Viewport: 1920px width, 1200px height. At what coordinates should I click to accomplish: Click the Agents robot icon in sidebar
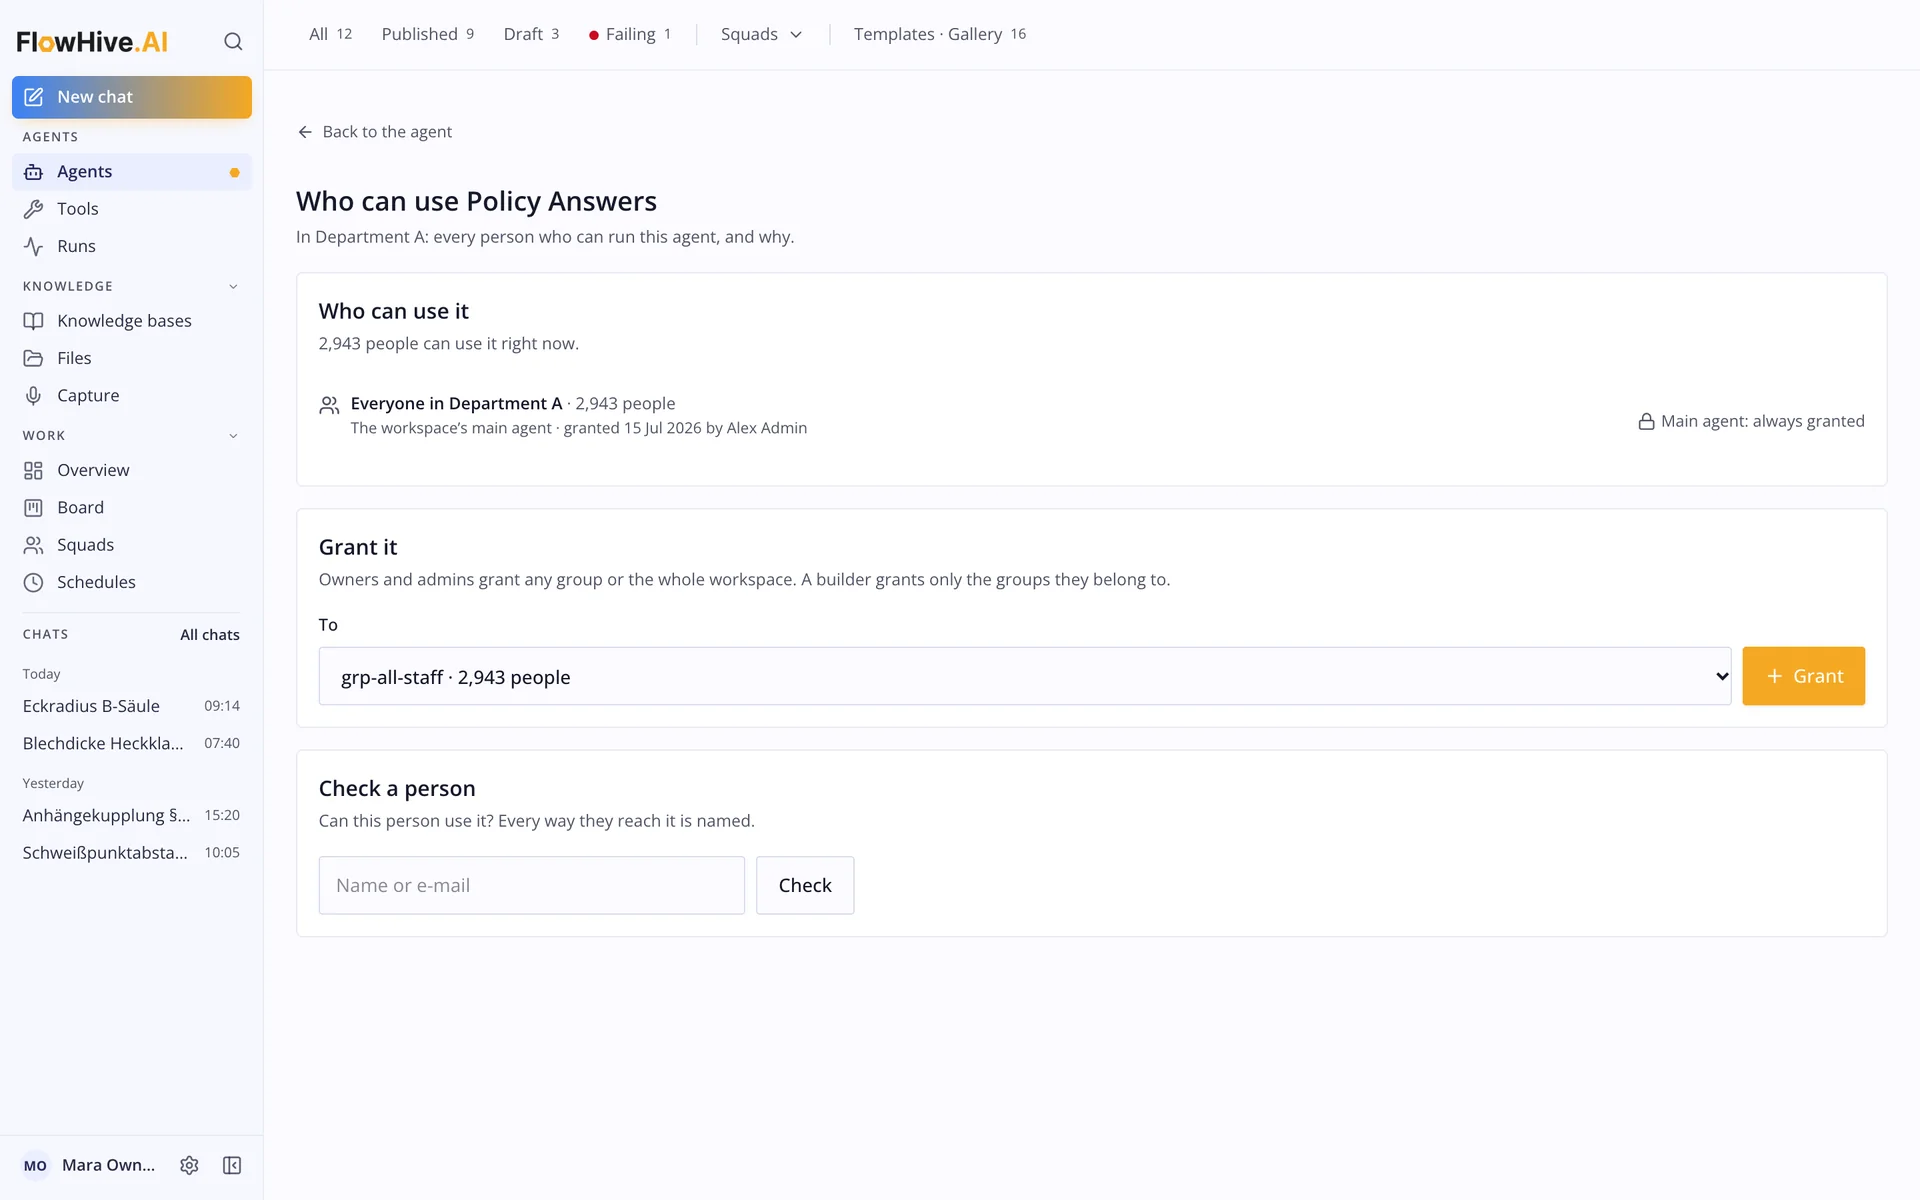33,172
